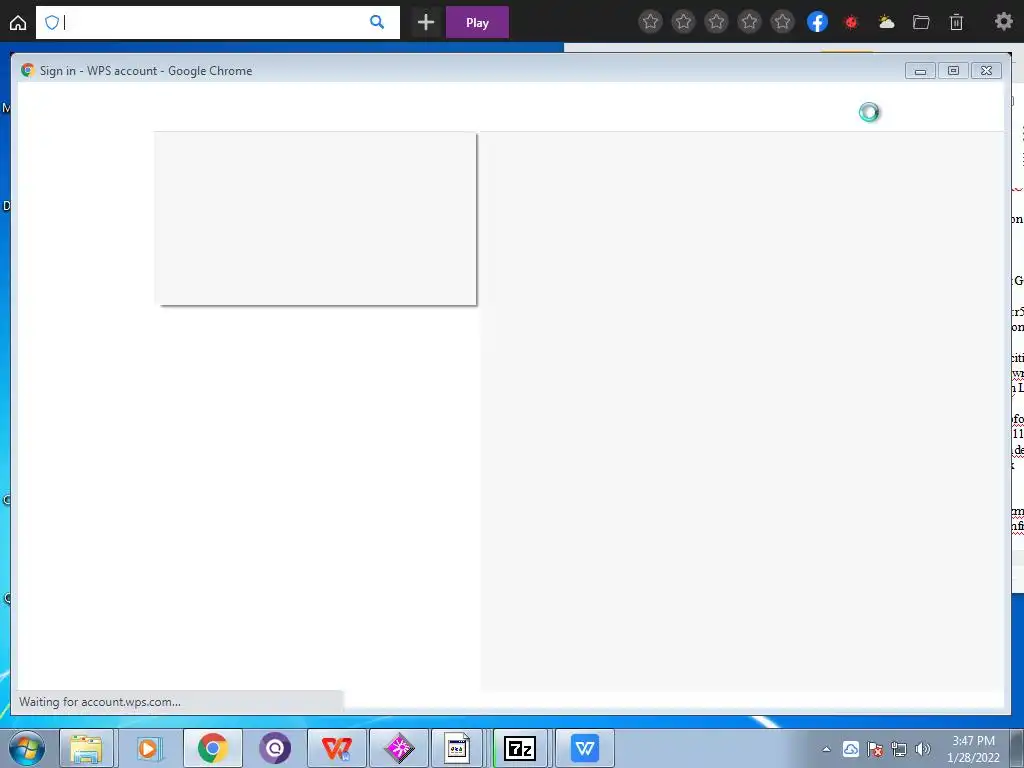The width and height of the screenshot is (1024, 768).
Task: Click the purple Play button
Action: click(x=477, y=23)
